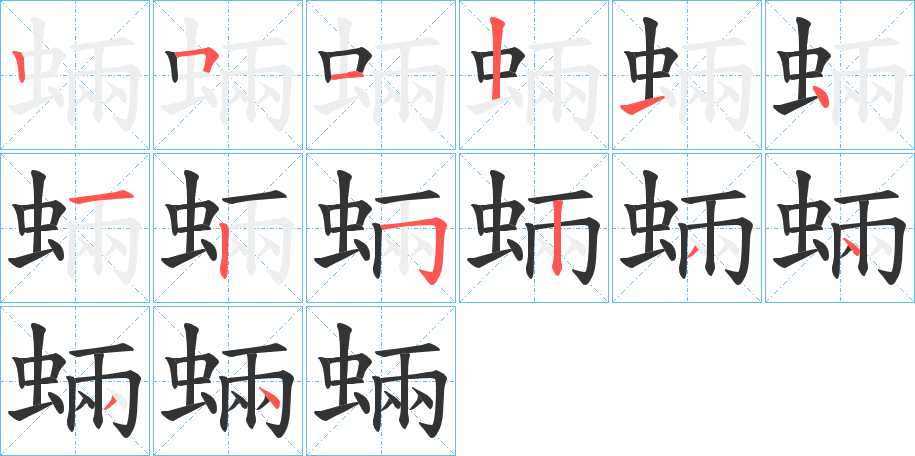Select the second stroke step thumbnail
Screen dimensions: 915x456
[228, 75]
